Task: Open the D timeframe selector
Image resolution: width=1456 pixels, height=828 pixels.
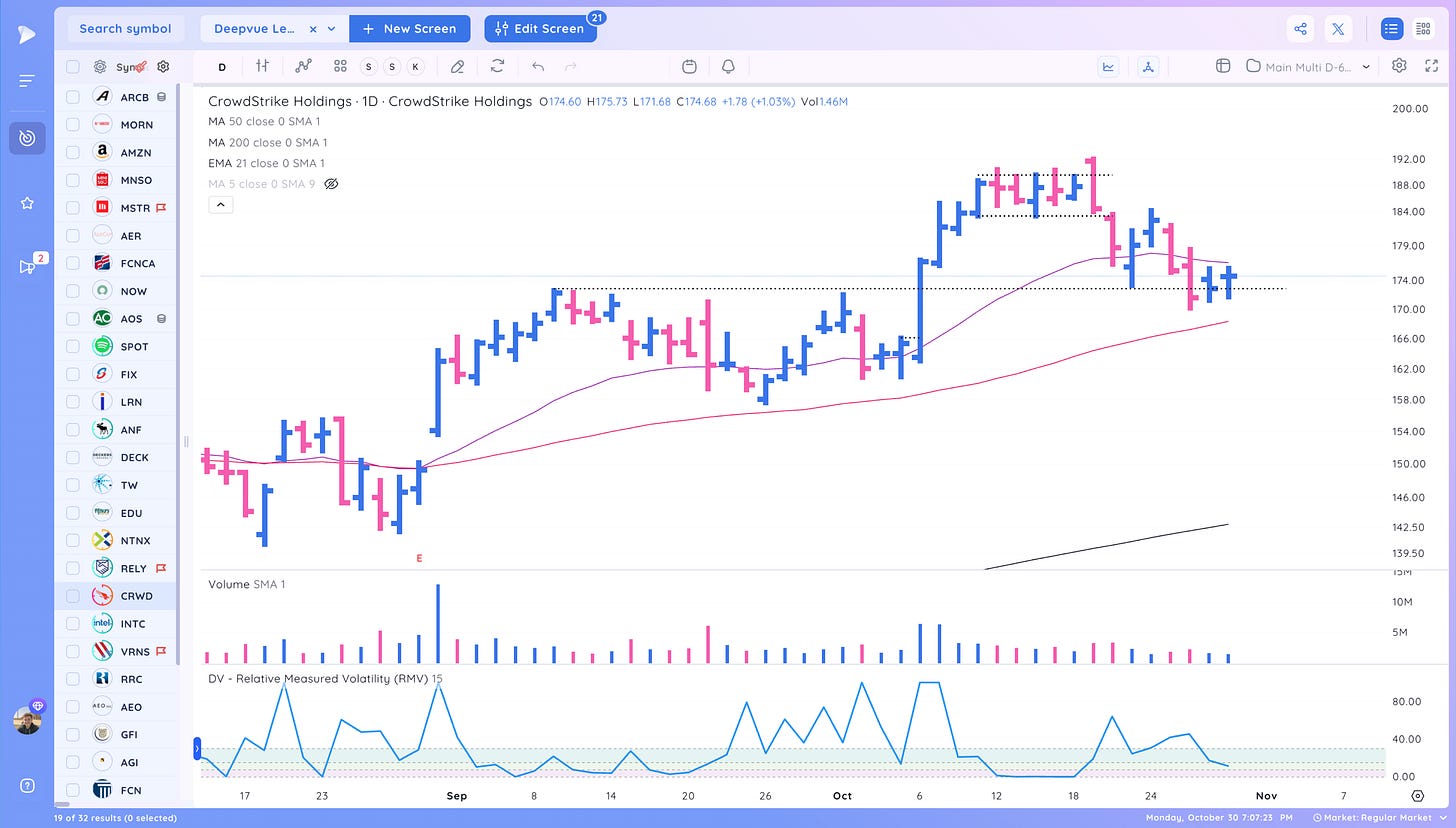Action: coord(222,67)
